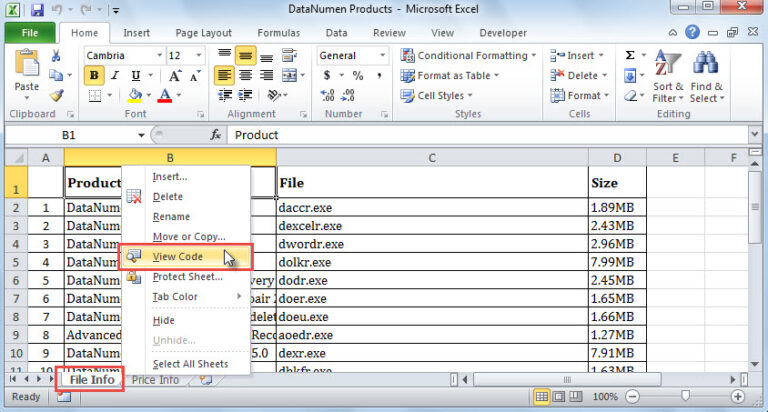Apply Comma Style formatting

(379, 75)
